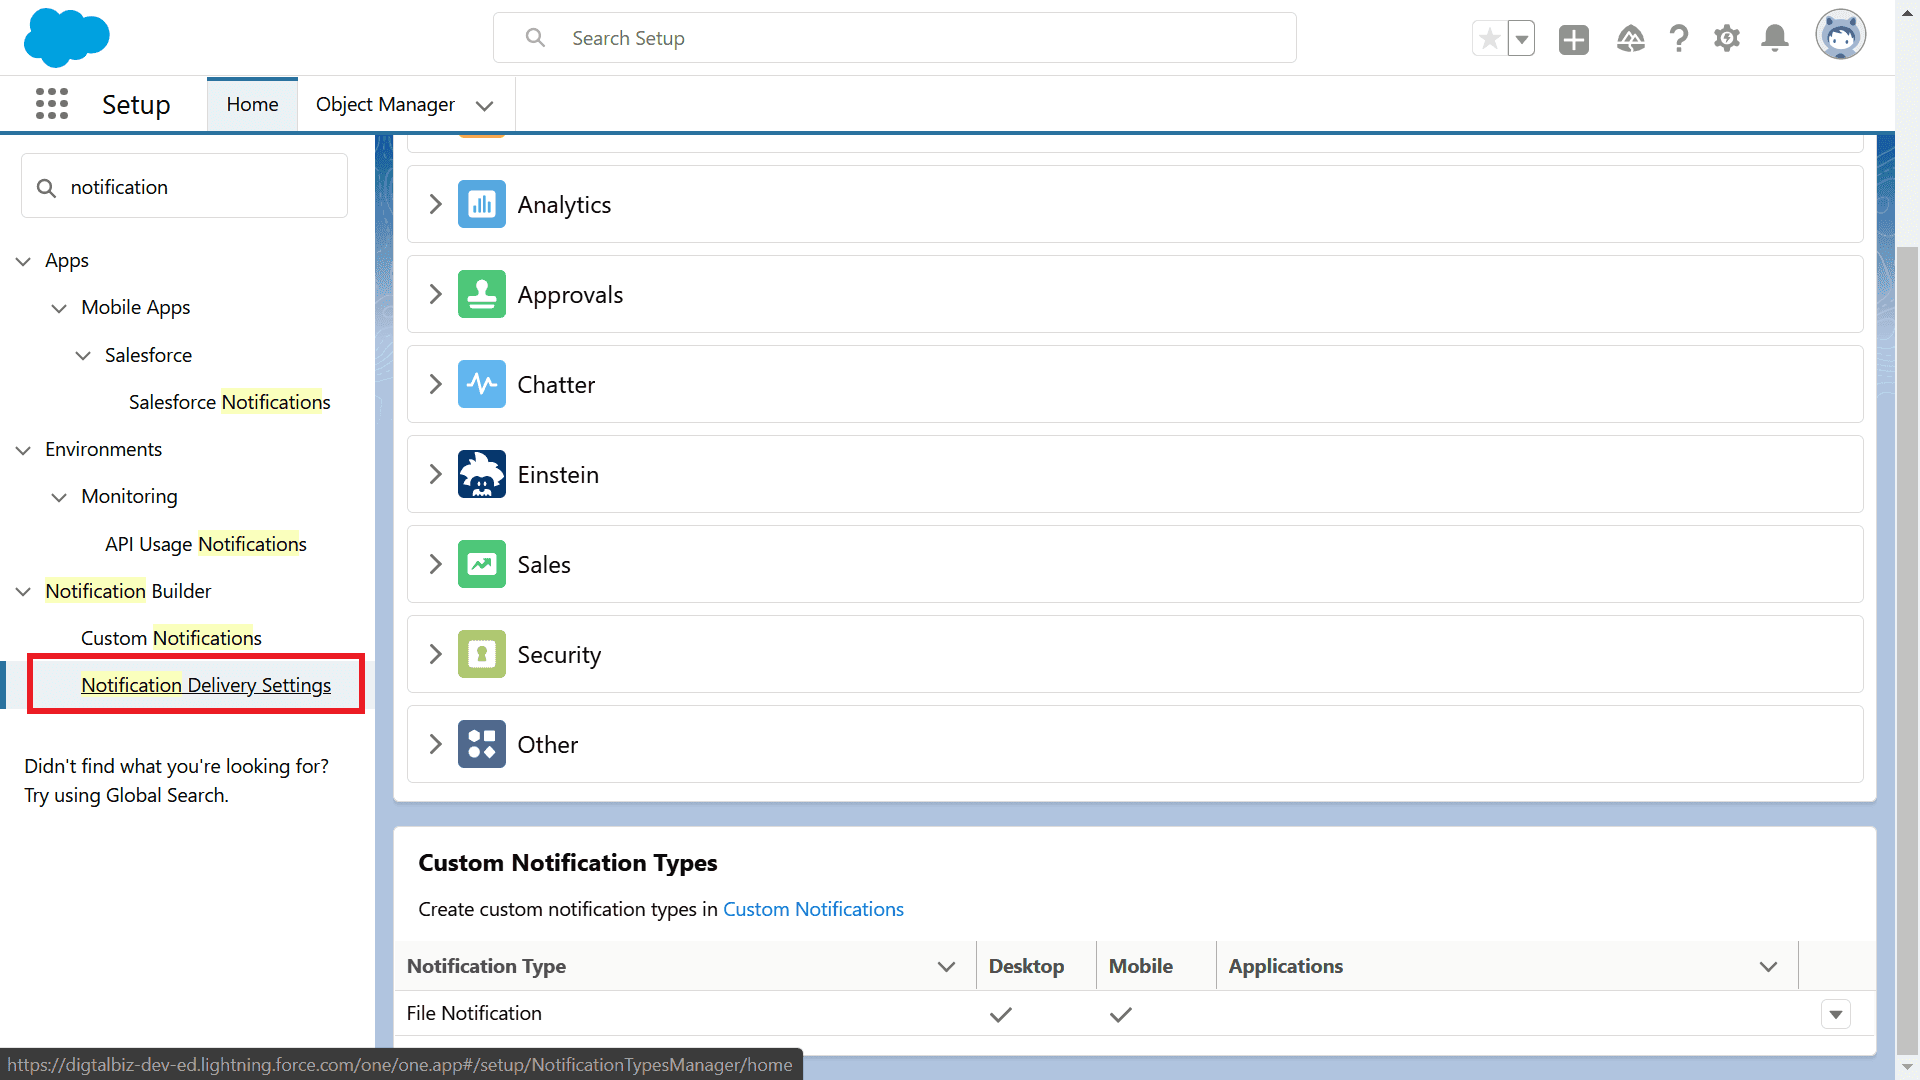Click the Approvals section title
The width and height of the screenshot is (1920, 1080).
570,295
